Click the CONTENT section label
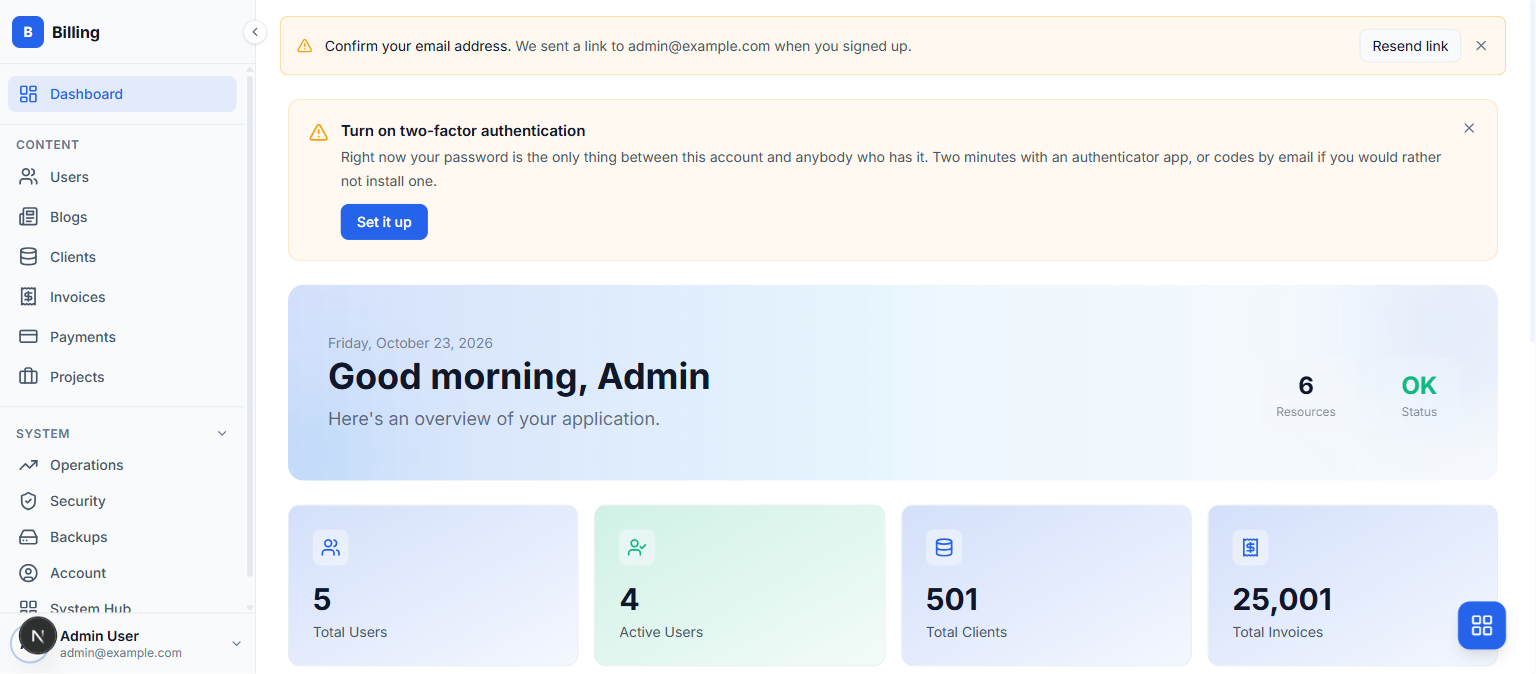This screenshot has width=1536, height=674. pos(47,145)
